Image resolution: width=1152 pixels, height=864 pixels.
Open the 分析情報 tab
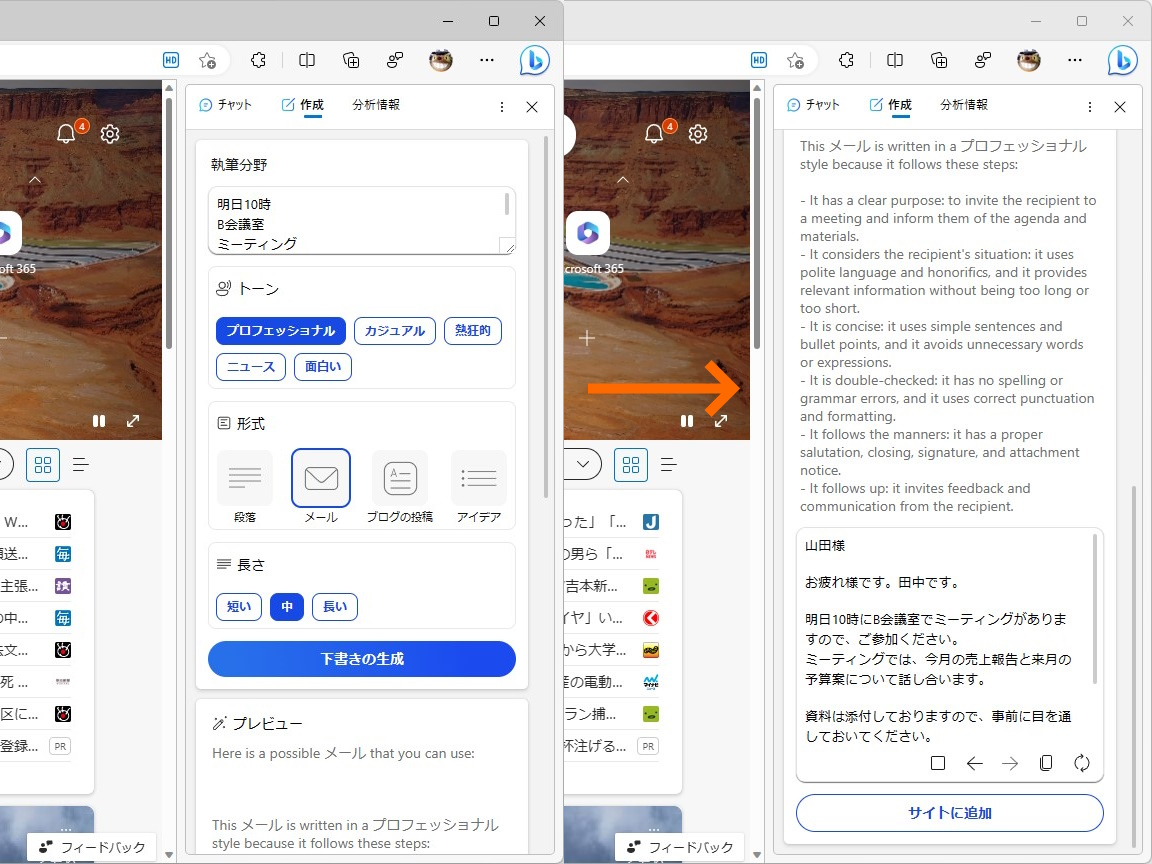(376, 104)
